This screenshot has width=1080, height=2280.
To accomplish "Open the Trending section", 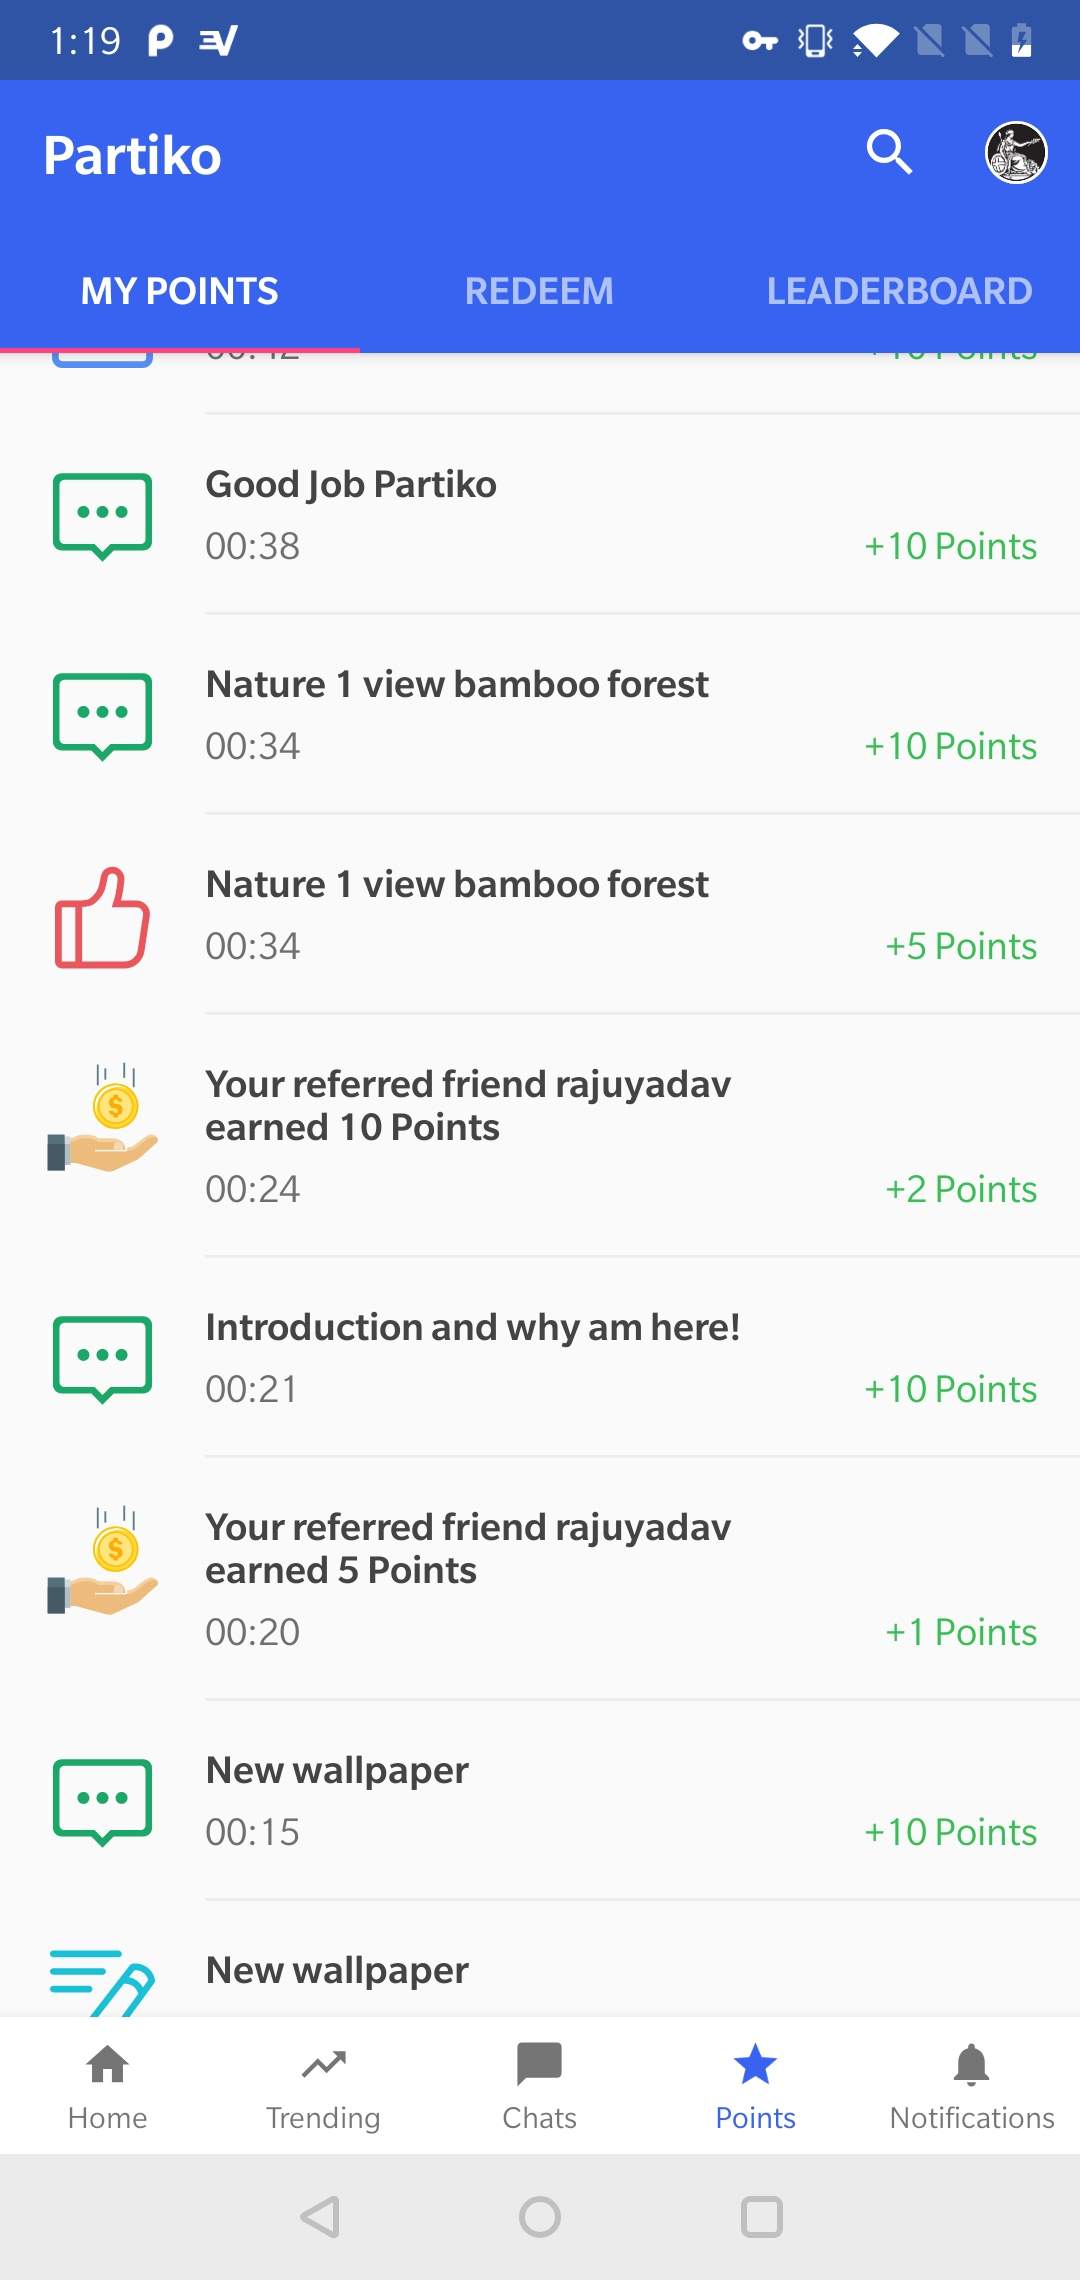I will coord(323,2086).
